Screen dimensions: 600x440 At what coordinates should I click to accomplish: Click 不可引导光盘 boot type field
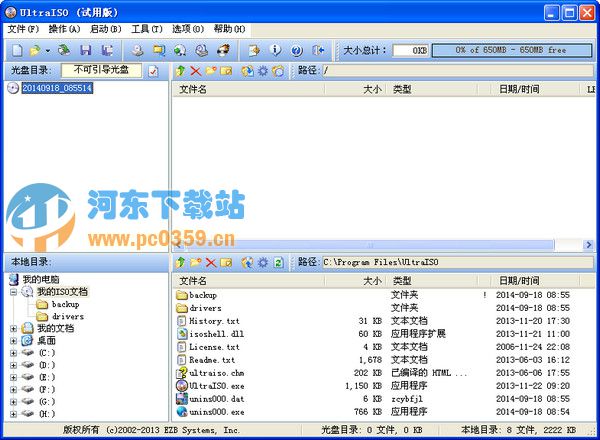tap(101, 70)
